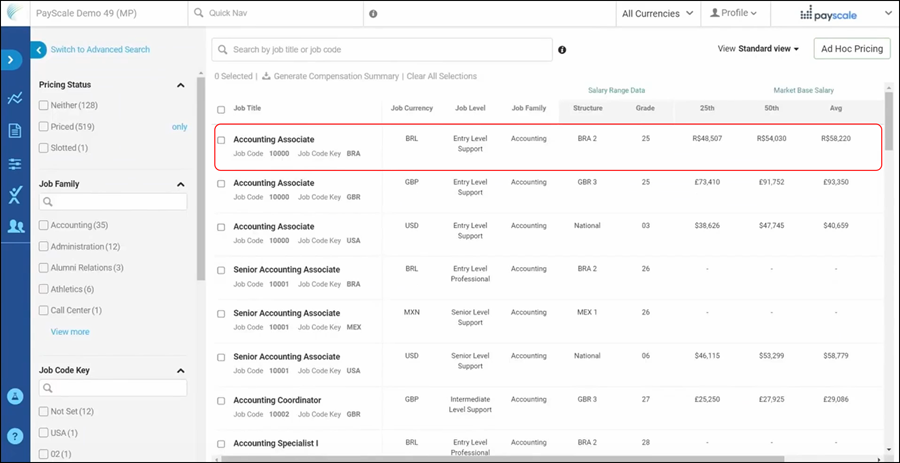
Task: Expand the left sidebar with arrow button
Action: 14,60
